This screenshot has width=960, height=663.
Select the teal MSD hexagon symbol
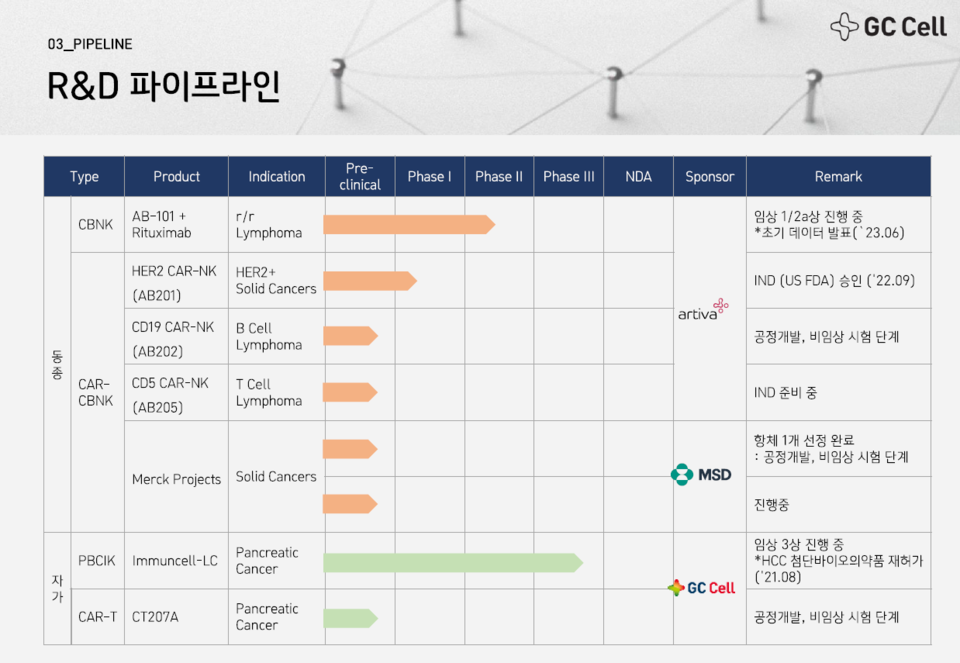tap(682, 475)
